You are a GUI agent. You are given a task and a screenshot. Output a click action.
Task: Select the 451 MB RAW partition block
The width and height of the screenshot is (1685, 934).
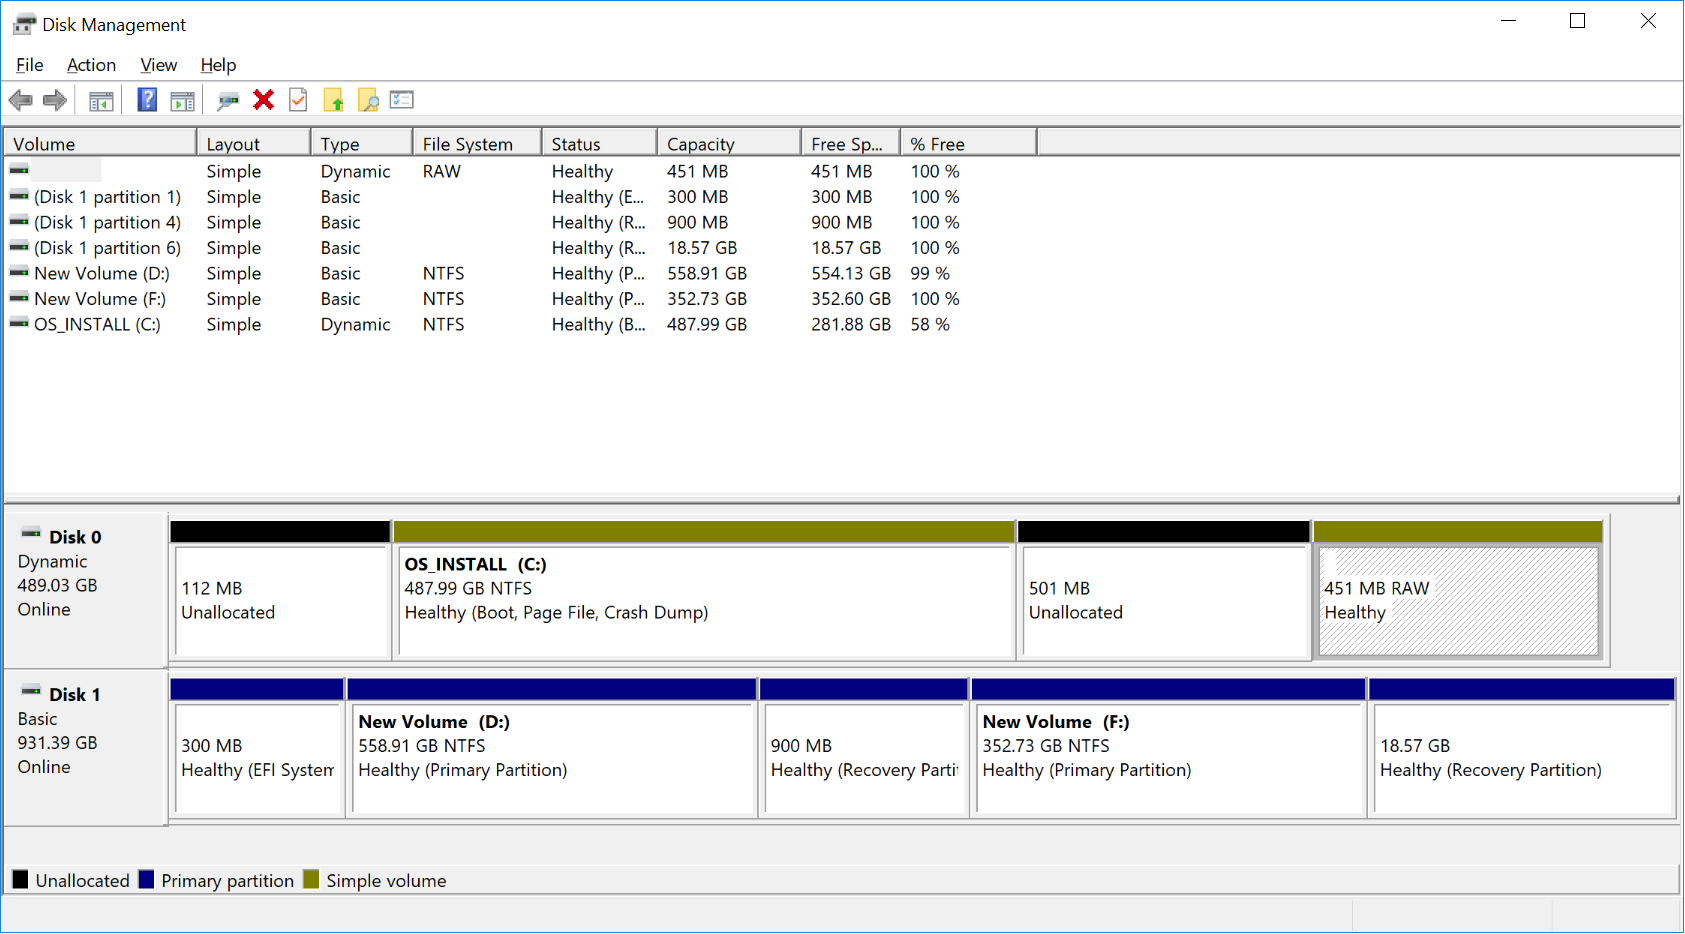pos(1458,601)
